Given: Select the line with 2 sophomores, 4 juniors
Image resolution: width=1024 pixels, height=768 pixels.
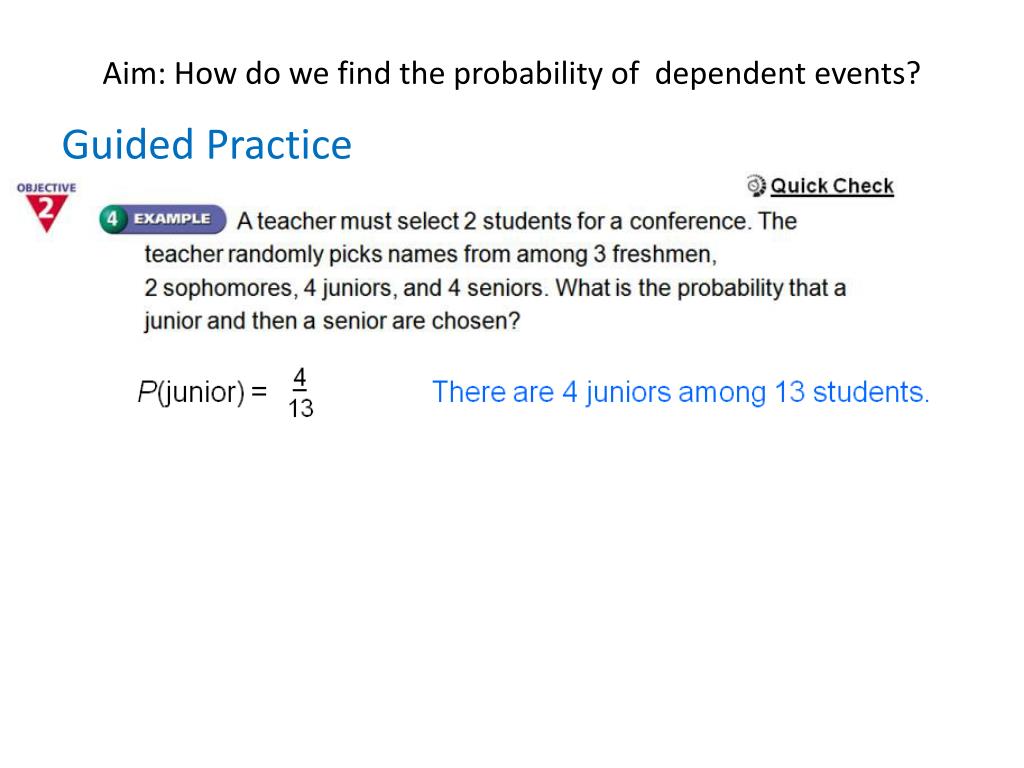Looking at the screenshot, I should click(495, 288).
